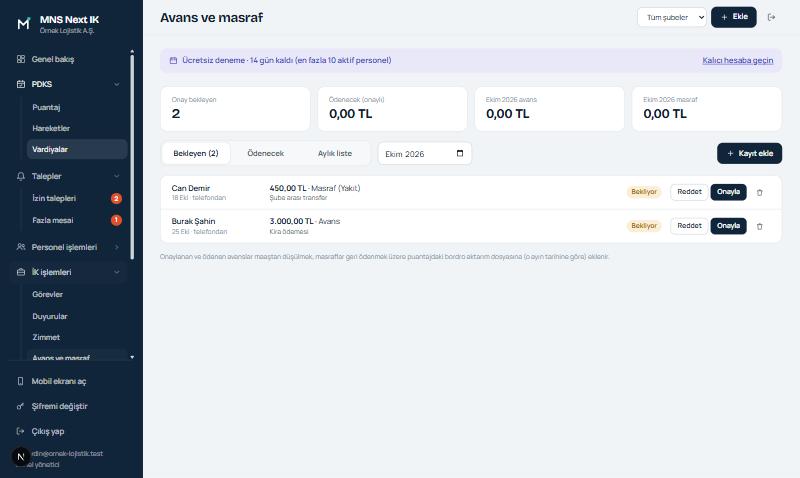
Task: Expand Personel işlemleri chevron
Action: click(116, 247)
